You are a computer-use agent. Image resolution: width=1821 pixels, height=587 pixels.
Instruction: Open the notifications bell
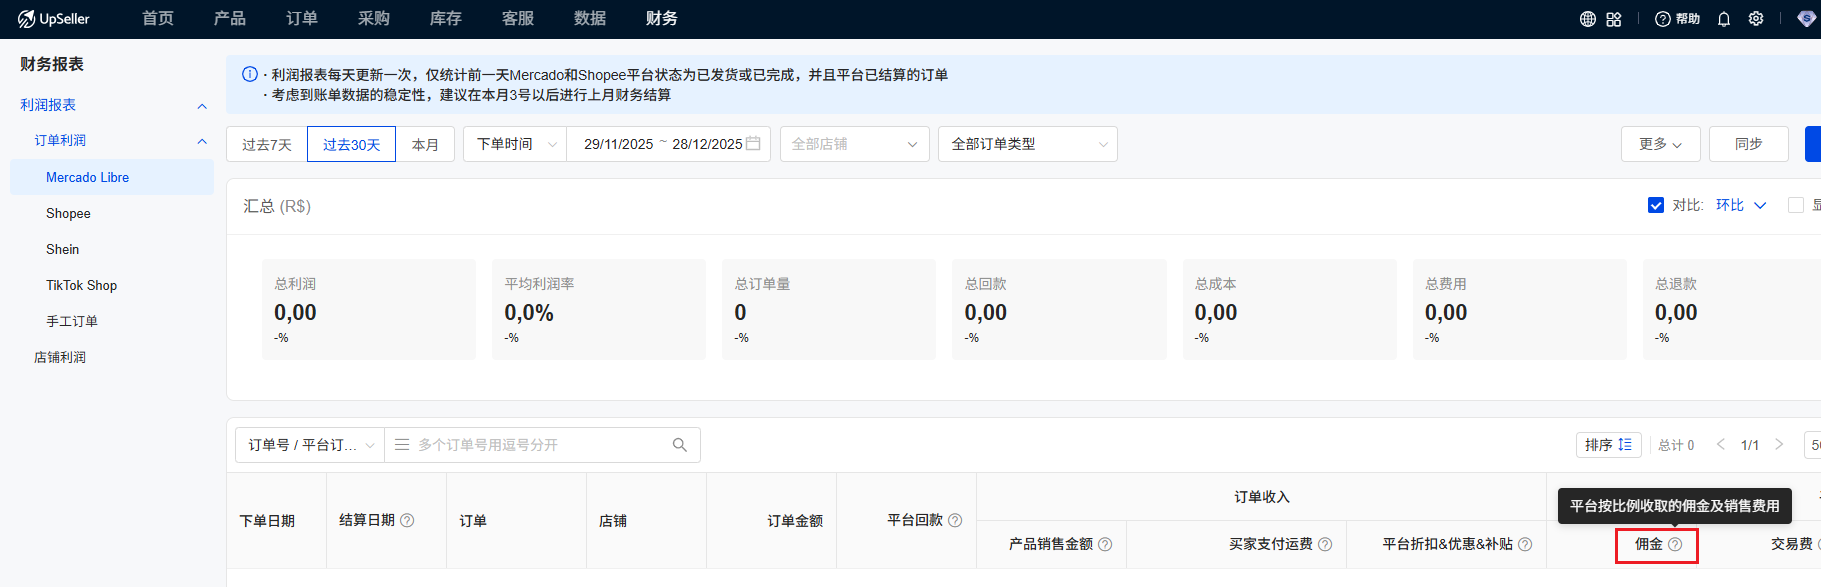click(x=1724, y=19)
